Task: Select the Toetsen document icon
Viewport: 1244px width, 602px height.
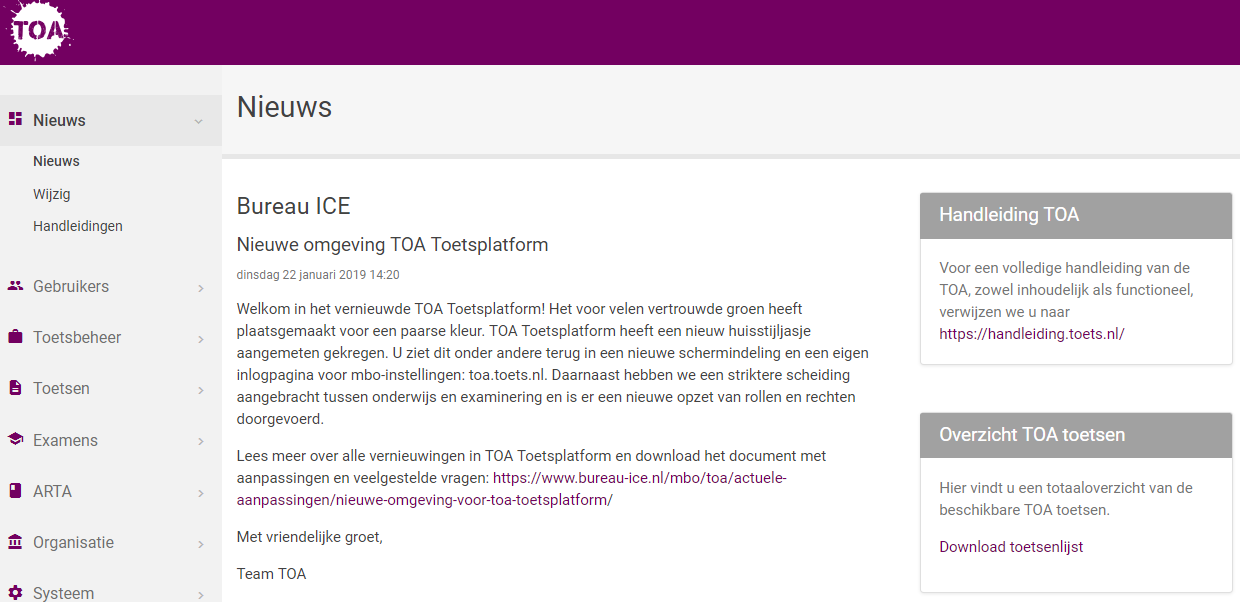Action: pyautogui.click(x=14, y=388)
